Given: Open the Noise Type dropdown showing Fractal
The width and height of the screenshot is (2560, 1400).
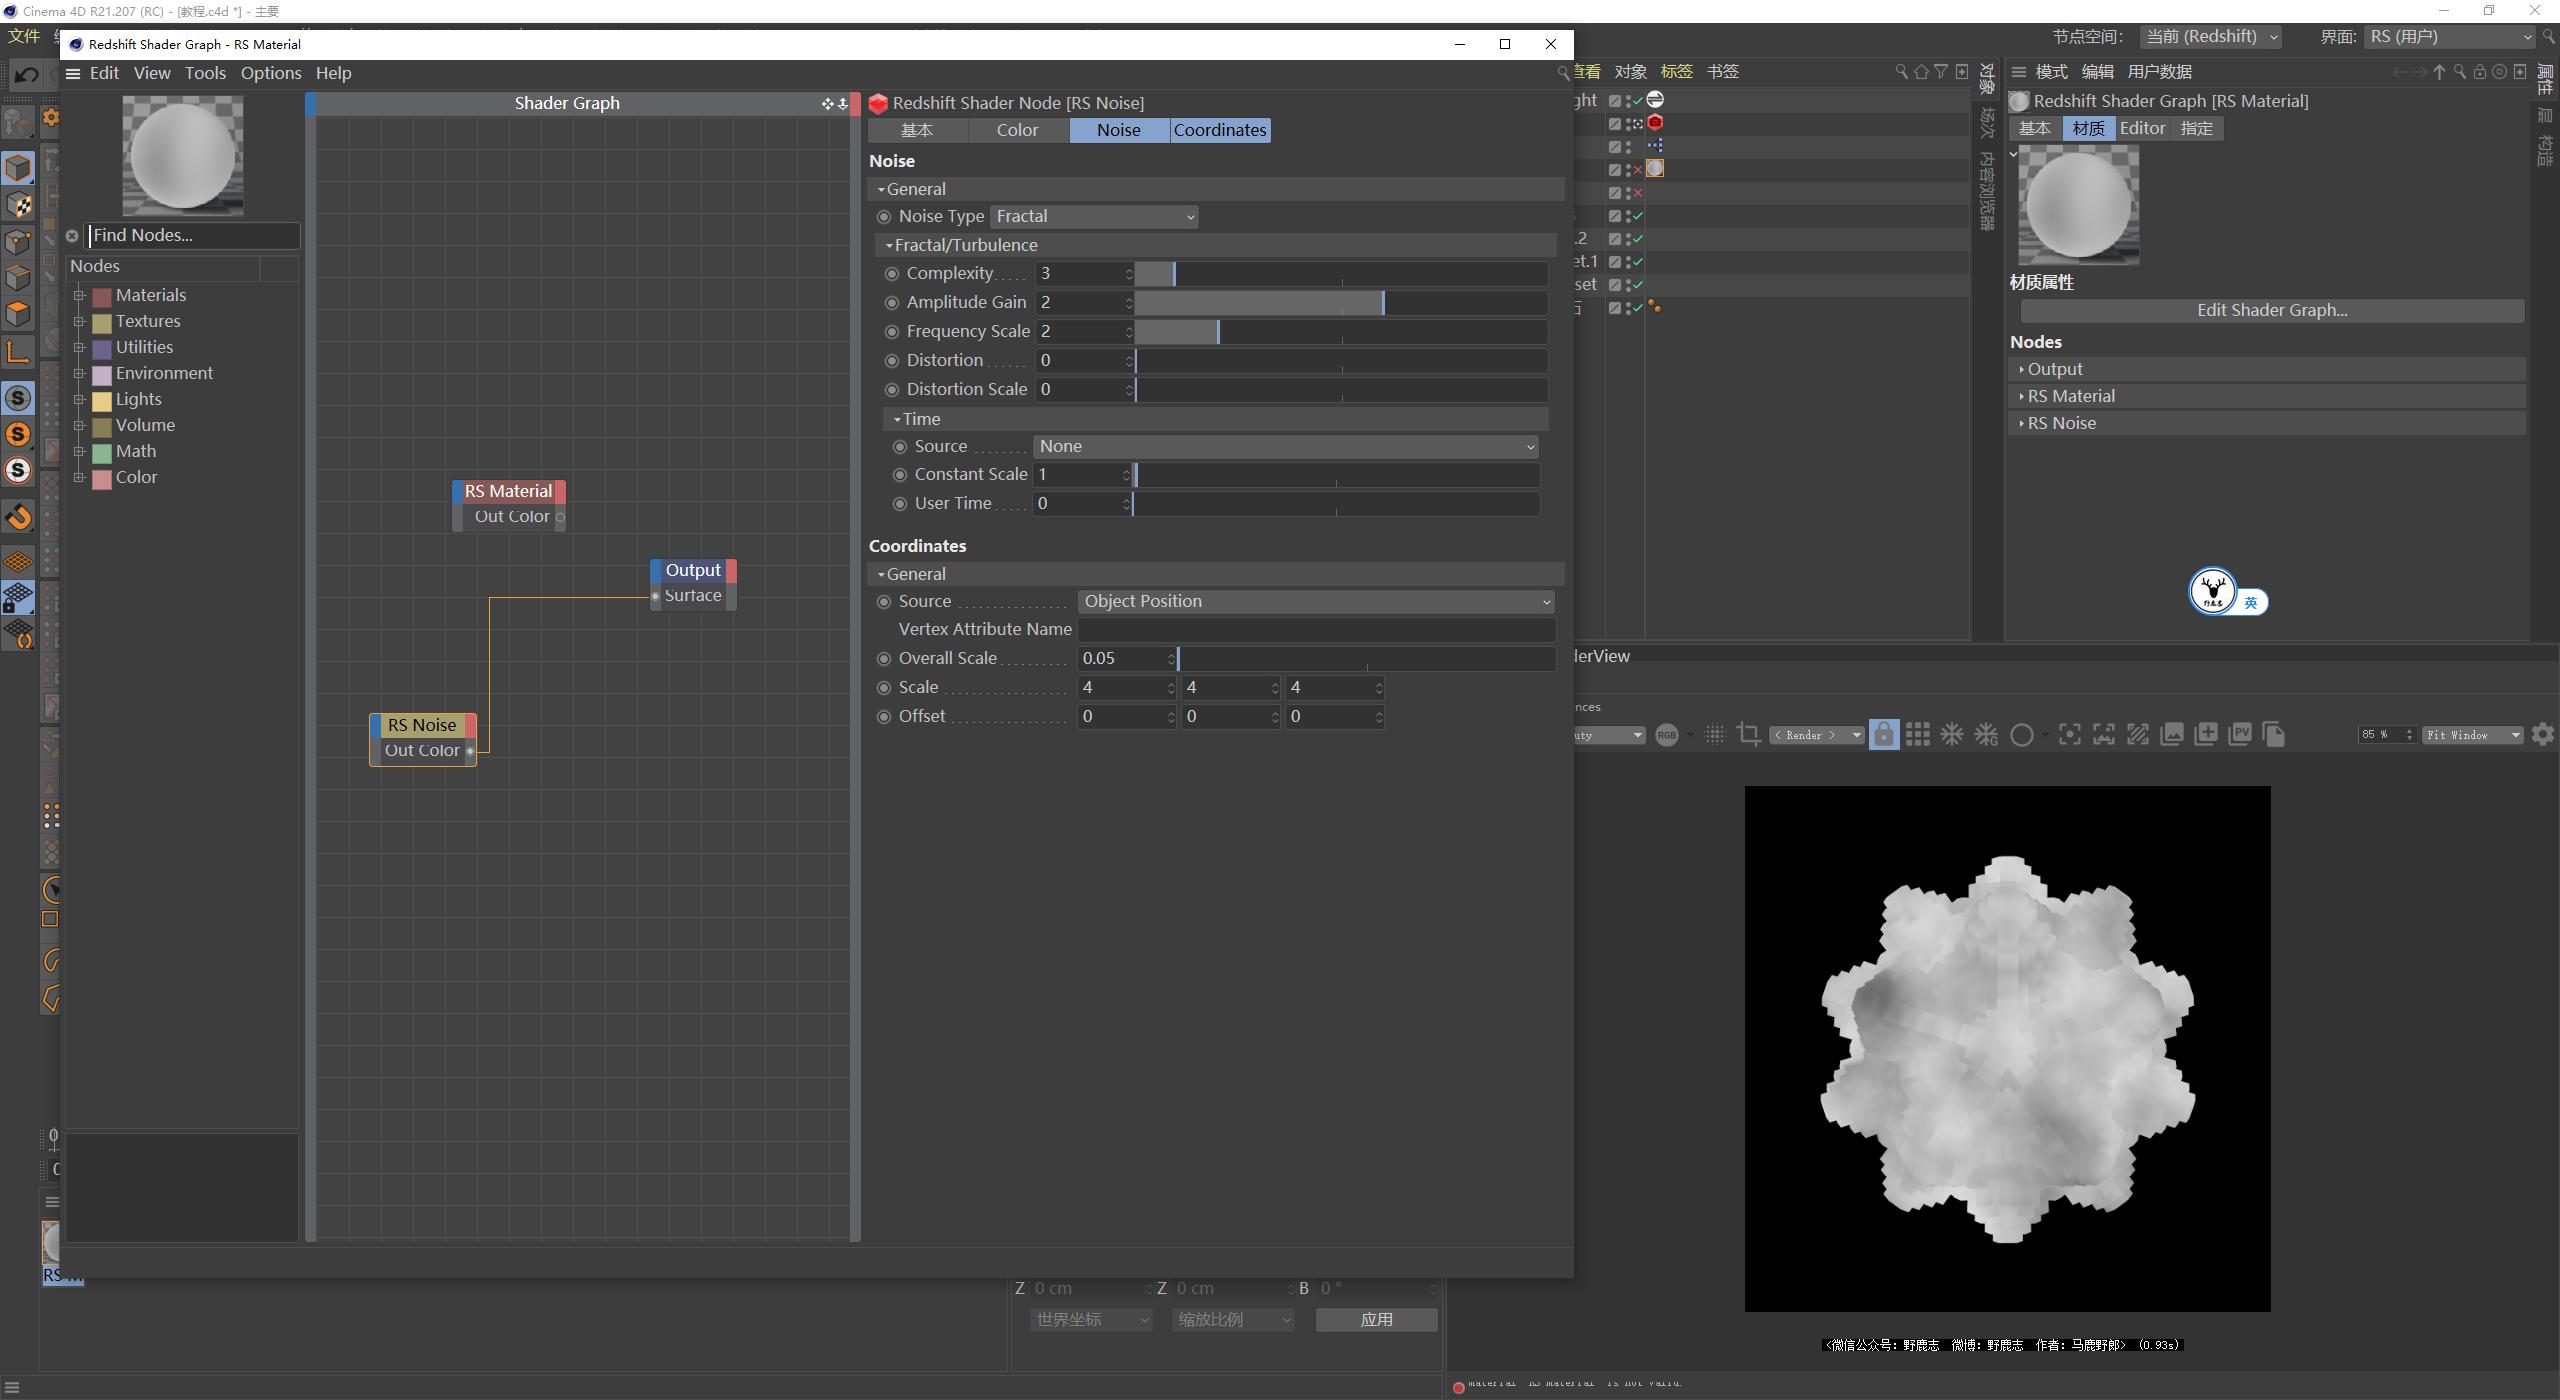Looking at the screenshot, I should (x=1093, y=216).
